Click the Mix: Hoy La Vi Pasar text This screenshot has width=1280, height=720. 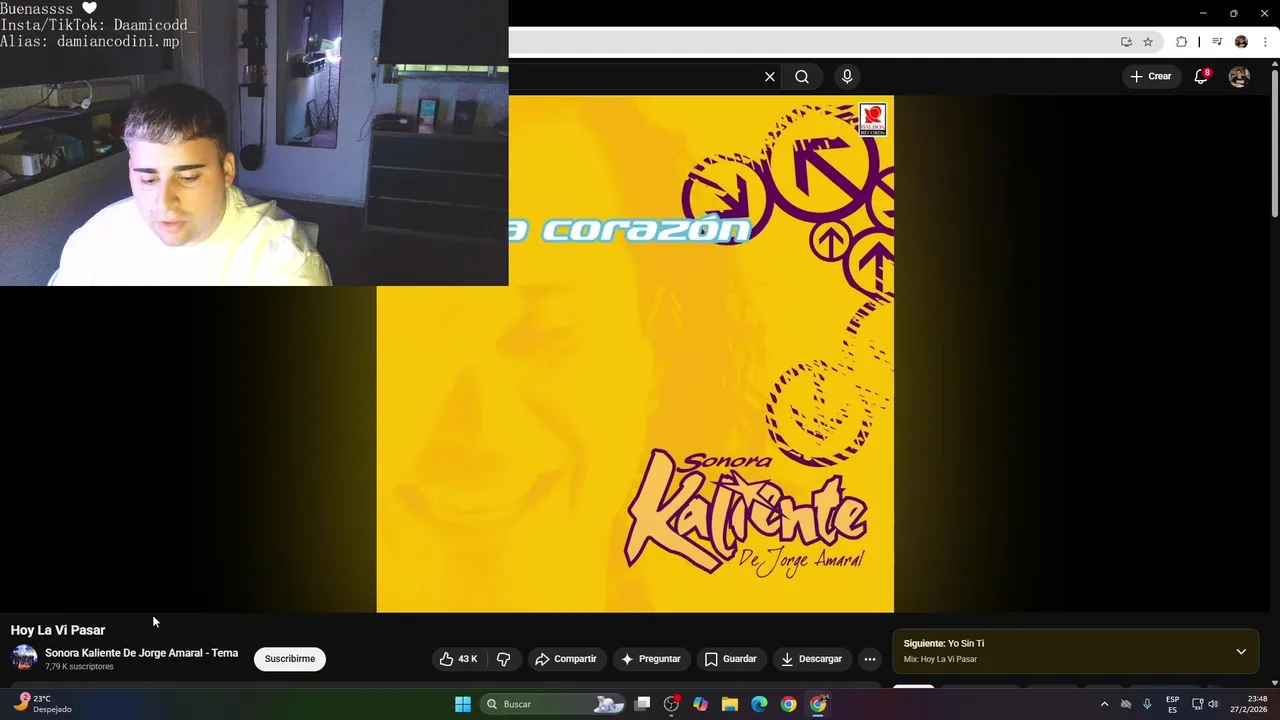tap(940, 659)
